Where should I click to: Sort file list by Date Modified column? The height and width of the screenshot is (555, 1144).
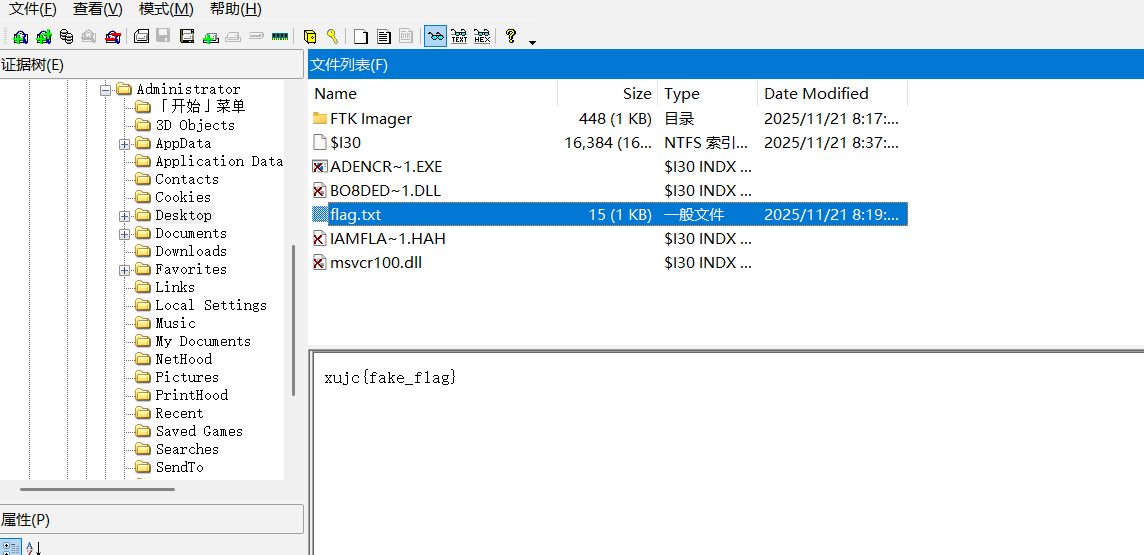click(x=816, y=94)
